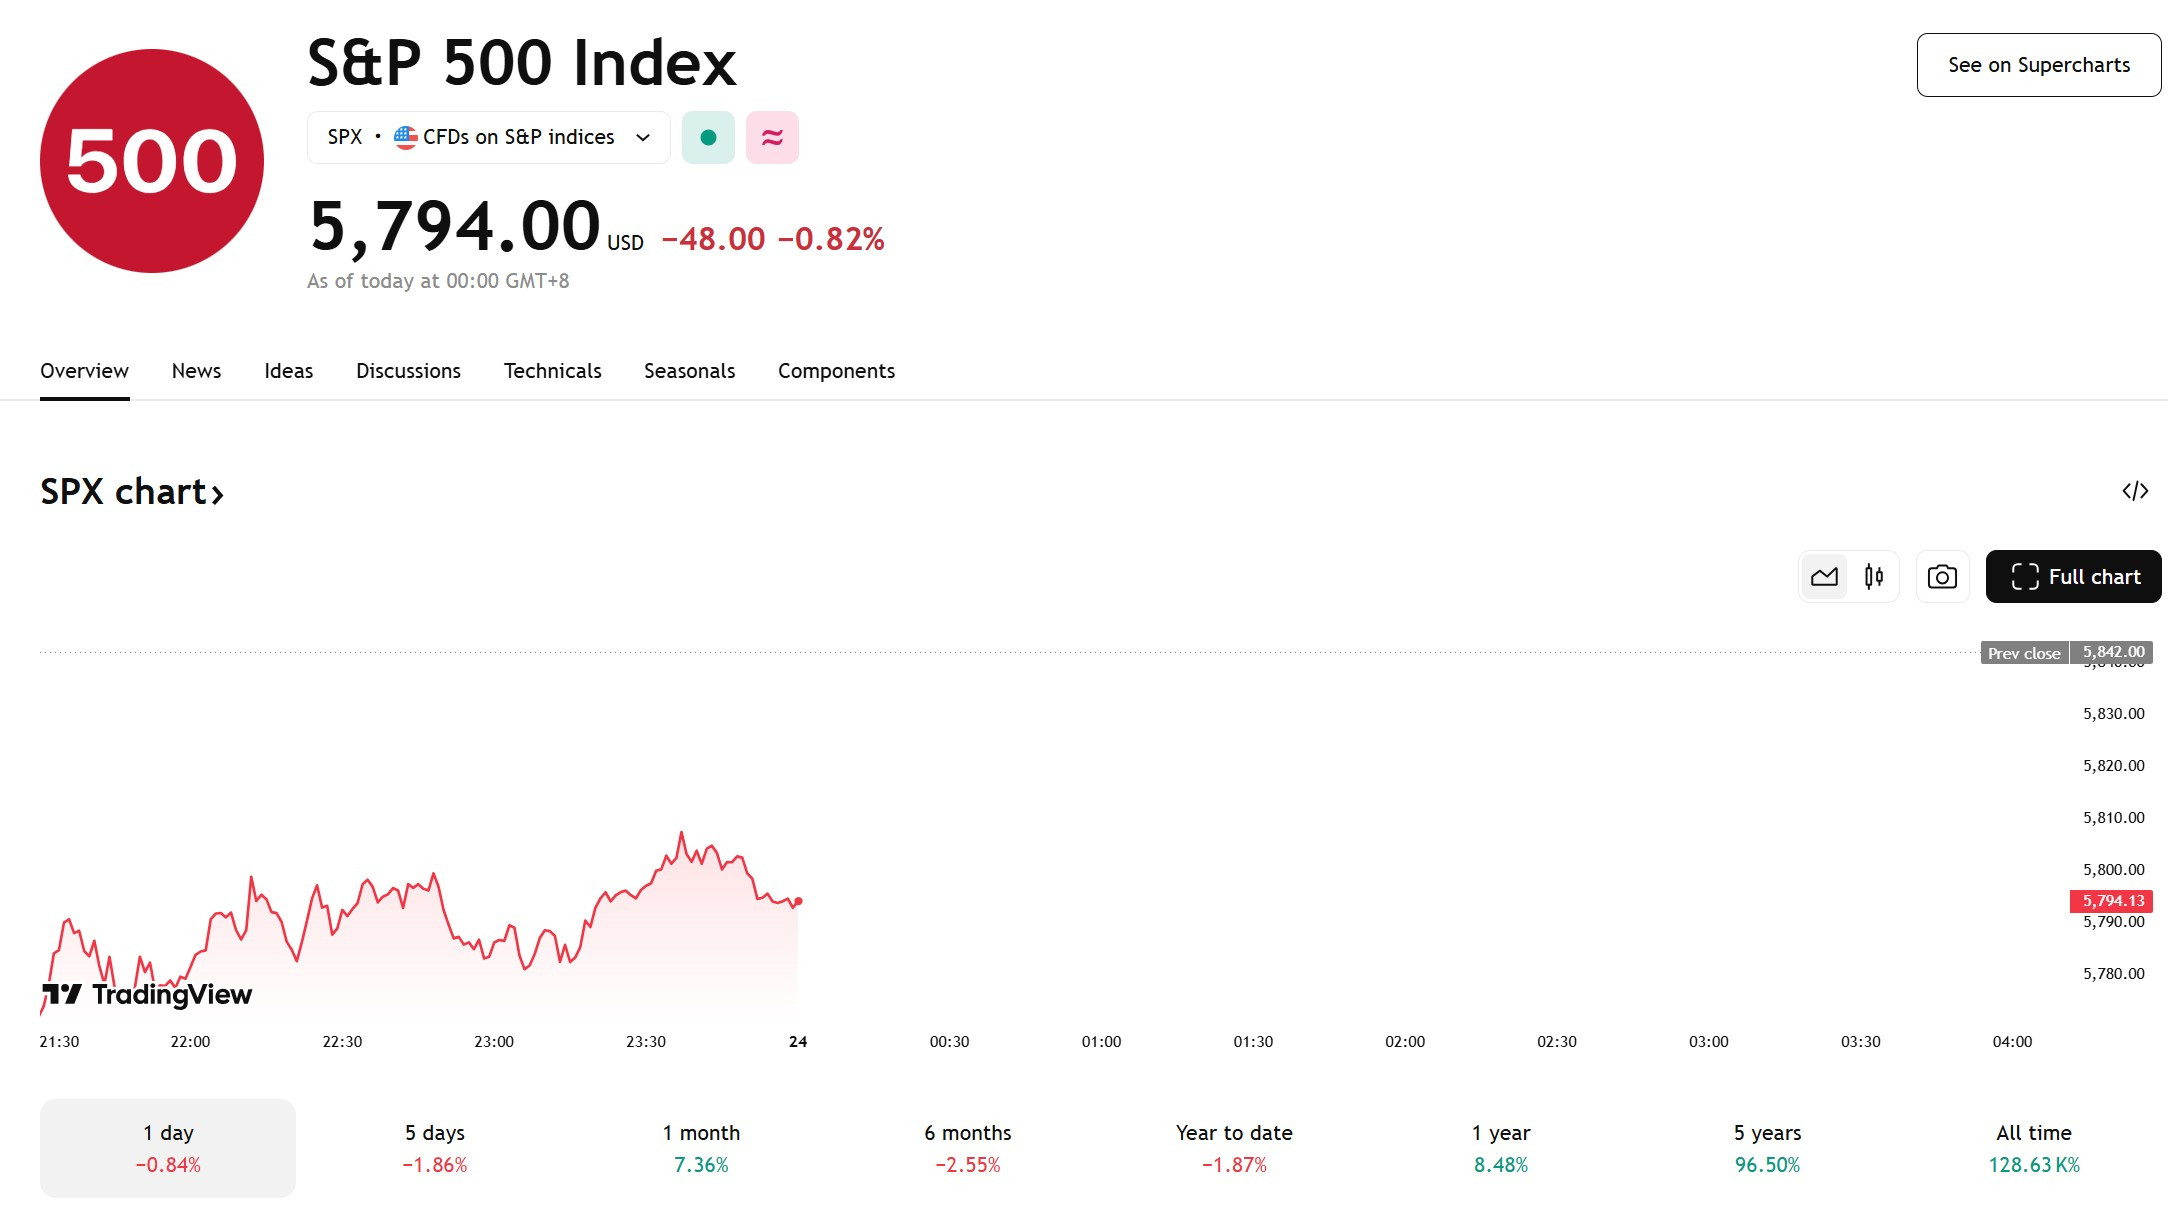Switch to the Components tab
2168x1210 pixels.
point(836,371)
